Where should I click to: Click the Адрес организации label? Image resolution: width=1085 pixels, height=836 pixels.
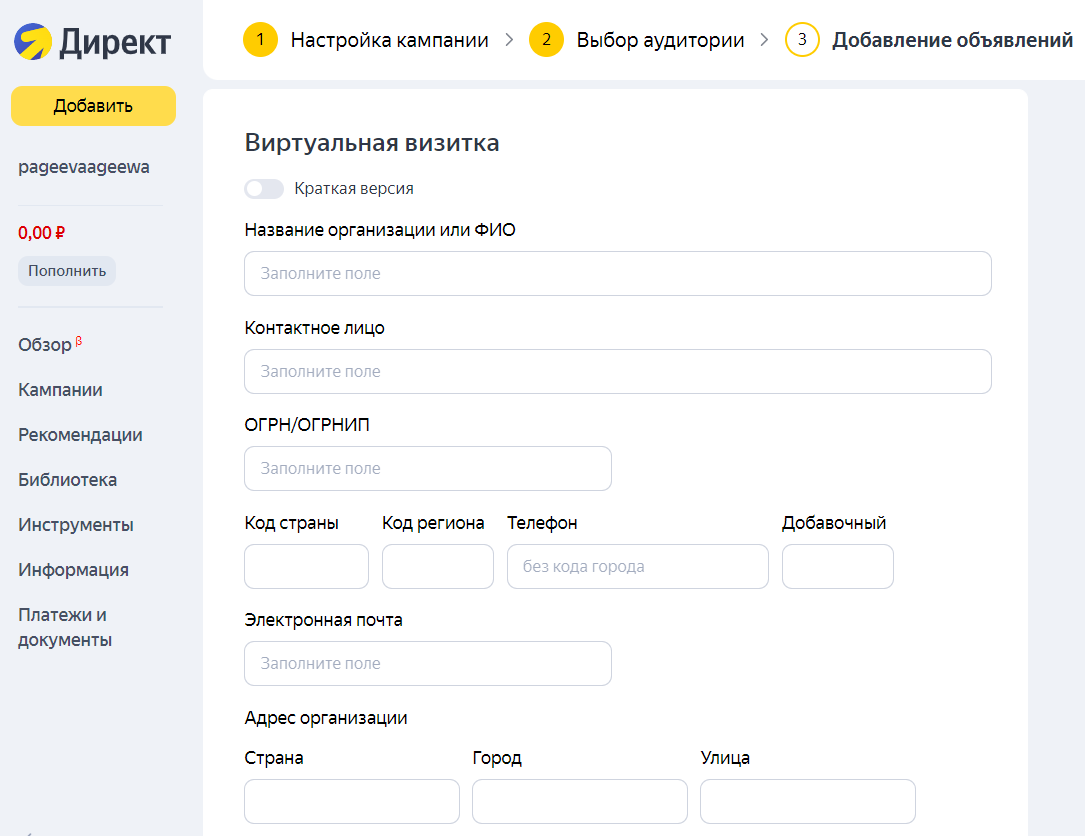point(326,718)
